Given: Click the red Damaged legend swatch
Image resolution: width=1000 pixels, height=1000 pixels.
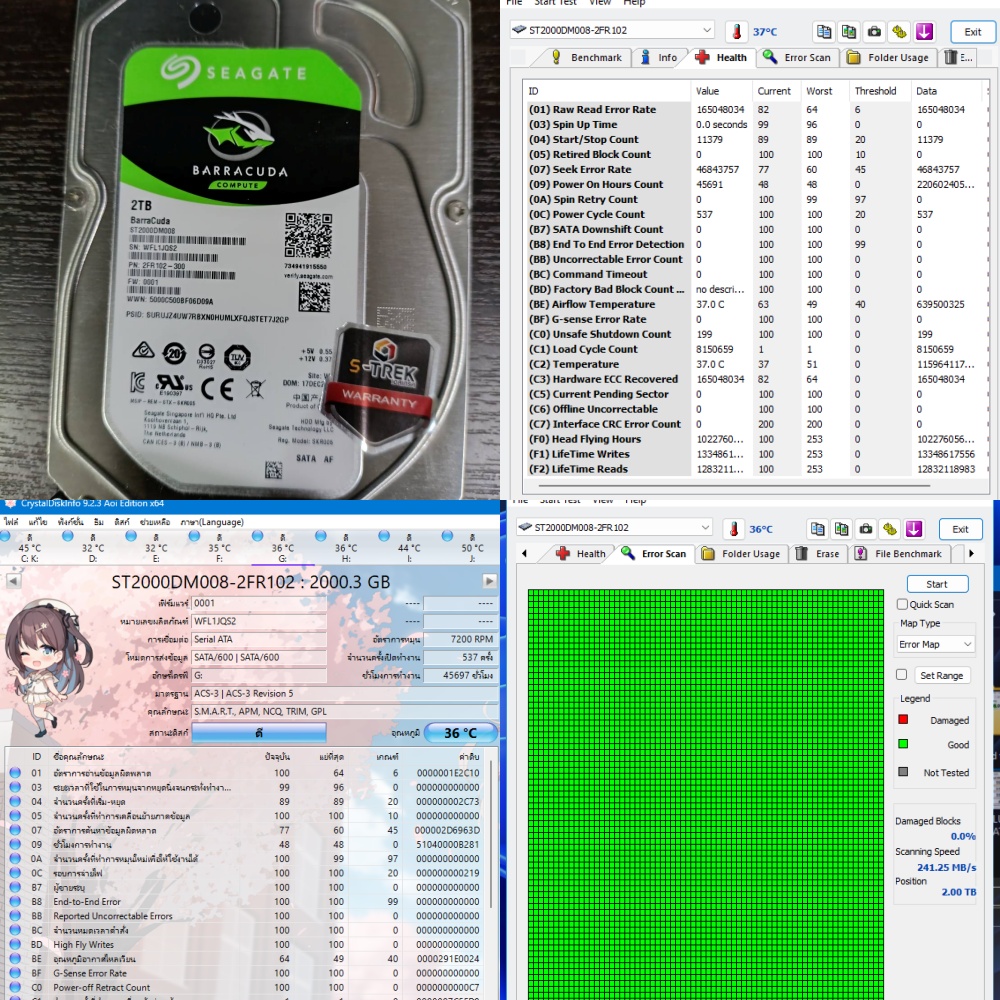Looking at the screenshot, I should click(x=902, y=719).
